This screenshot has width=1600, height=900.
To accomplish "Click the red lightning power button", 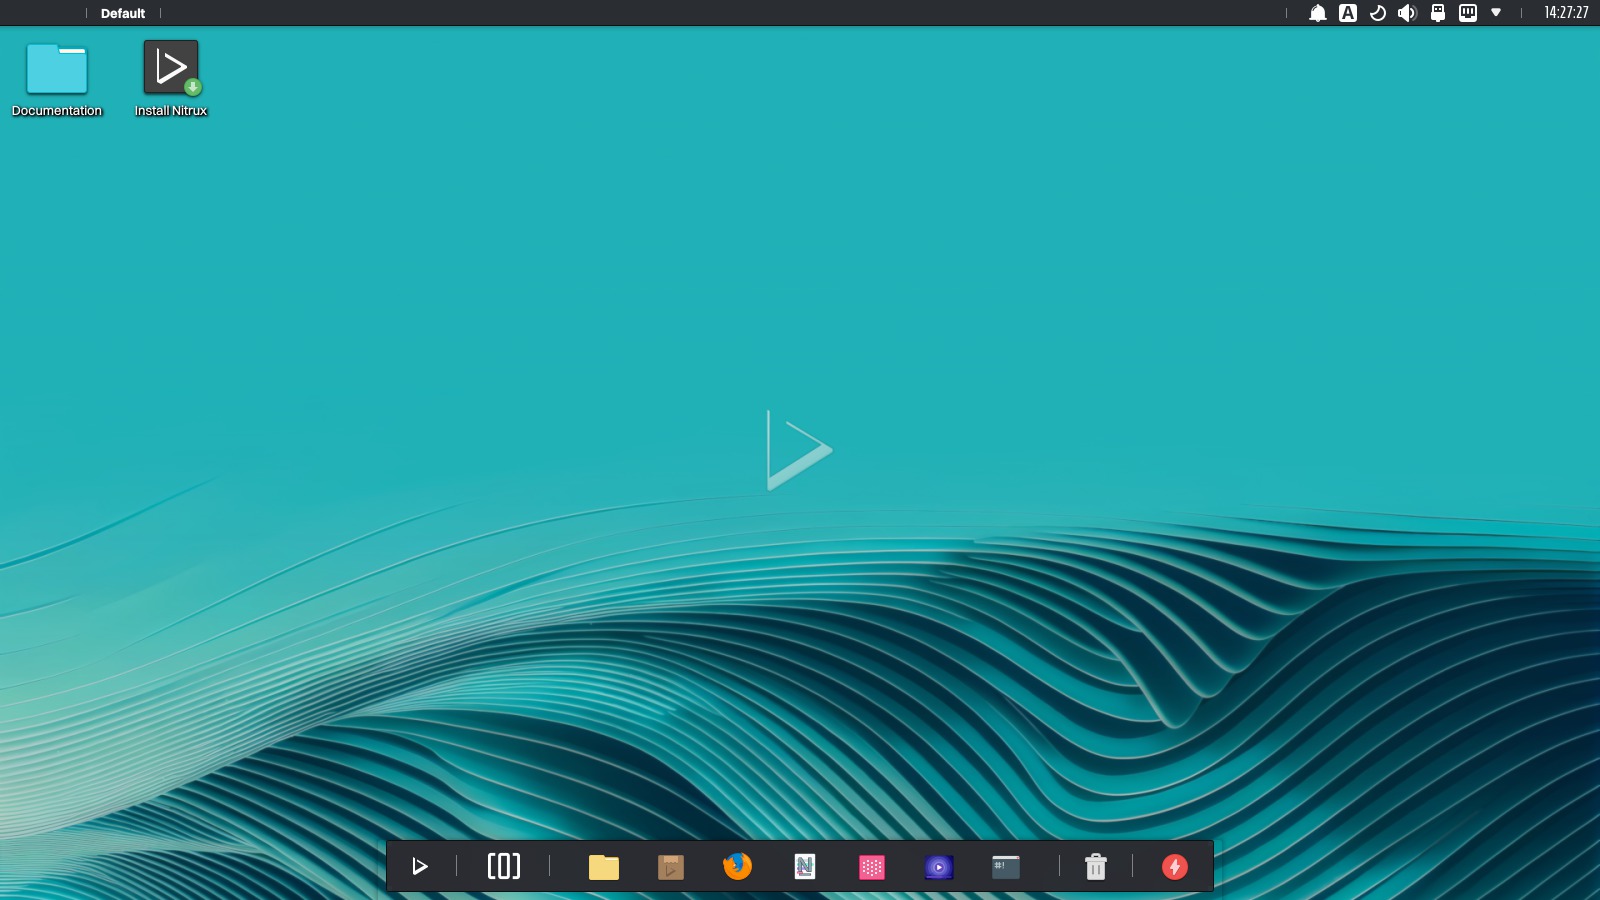I will coord(1175,866).
